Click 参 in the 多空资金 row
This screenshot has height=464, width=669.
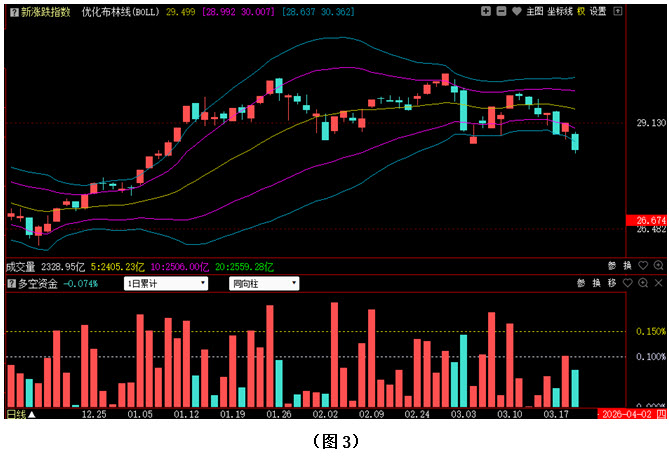click(581, 283)
